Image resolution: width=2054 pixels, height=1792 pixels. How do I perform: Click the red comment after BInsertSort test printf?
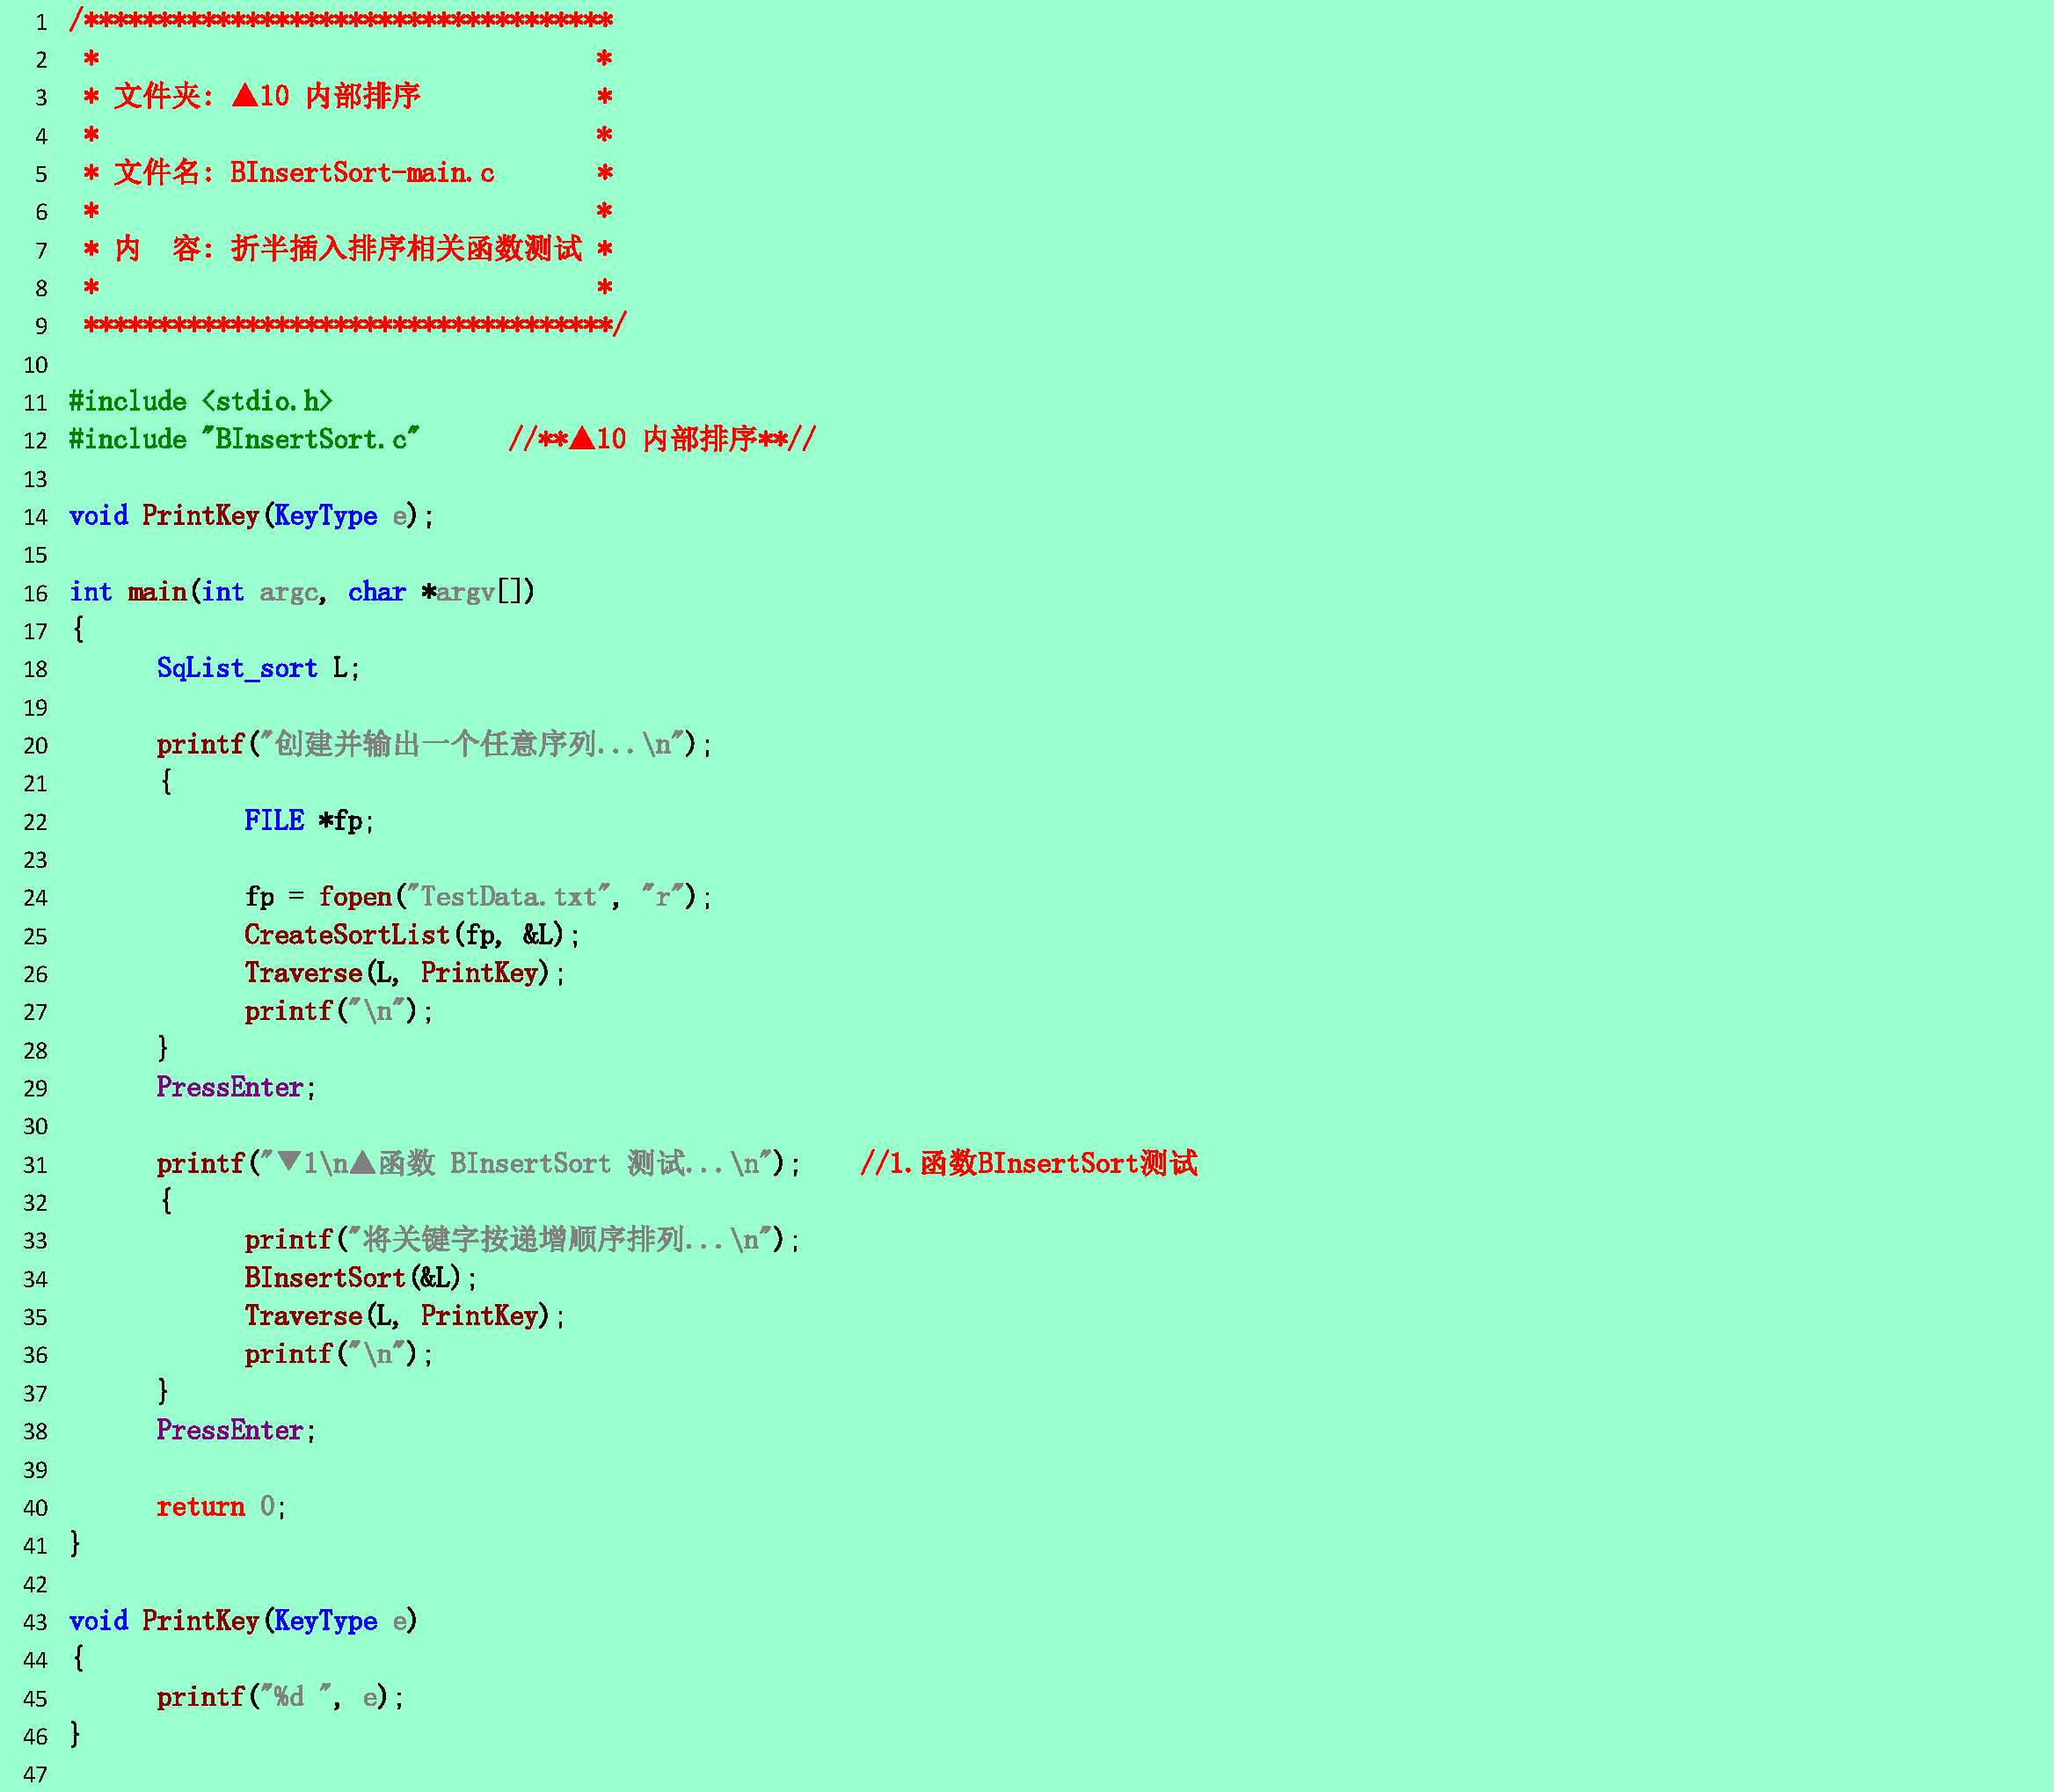pyautogui.click(x=1028, y=1163)
